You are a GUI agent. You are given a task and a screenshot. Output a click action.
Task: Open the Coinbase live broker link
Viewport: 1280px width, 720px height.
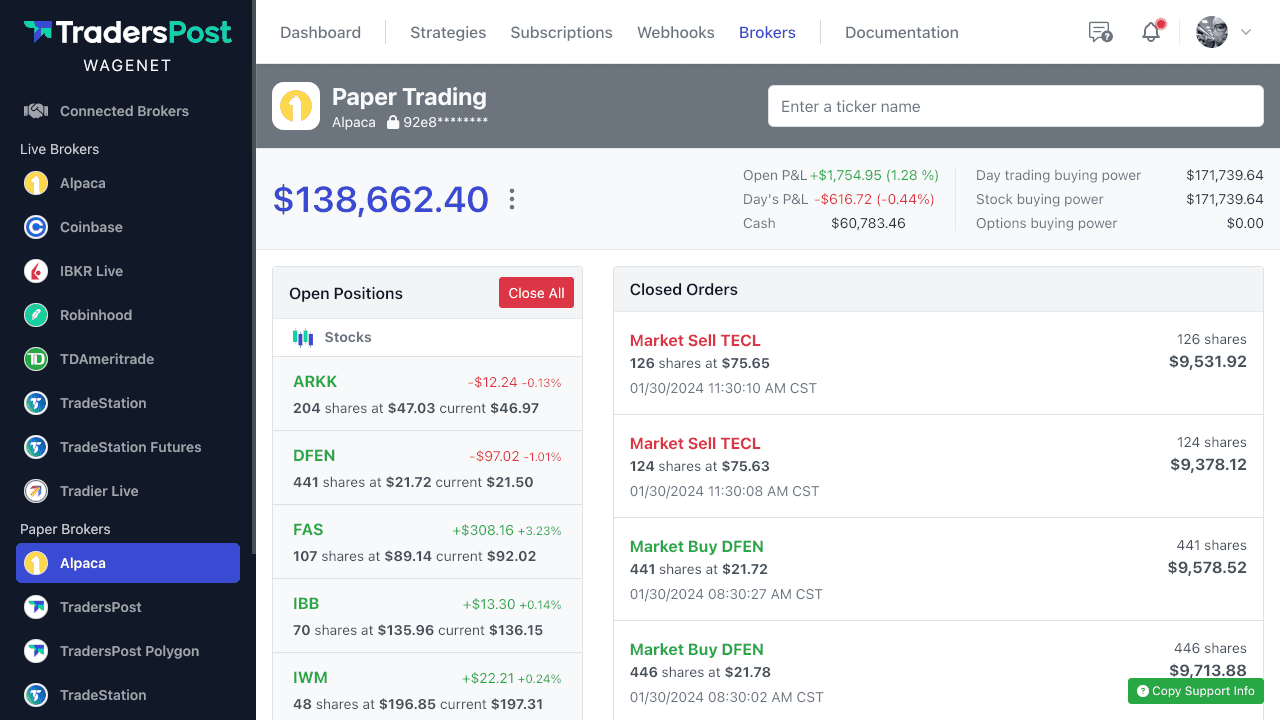pyautogui.click(x=128, y=227)
